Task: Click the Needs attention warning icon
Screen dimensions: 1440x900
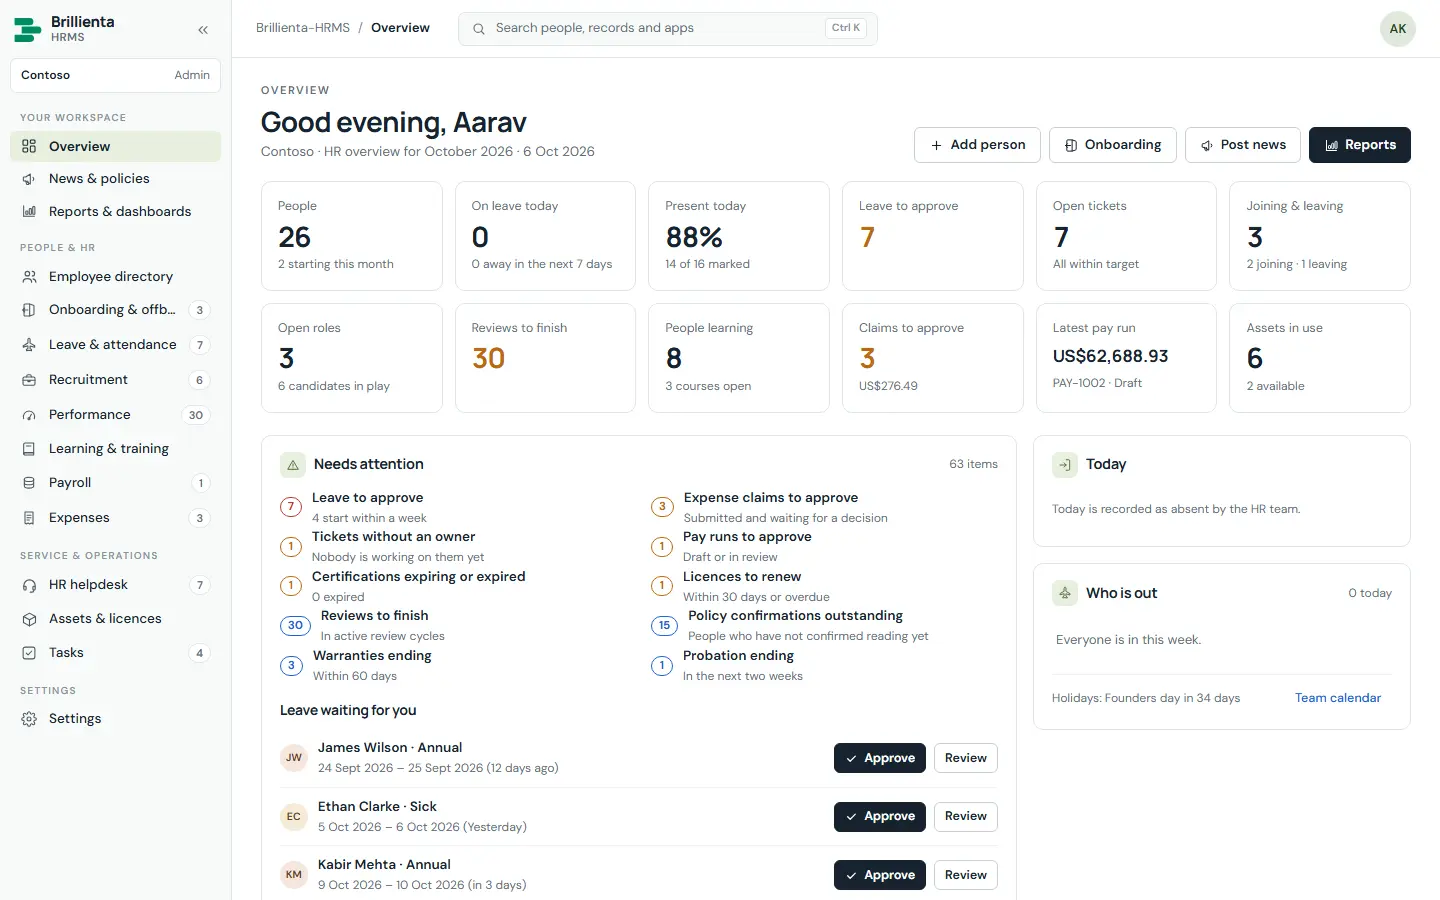Action: pos(293,465)
